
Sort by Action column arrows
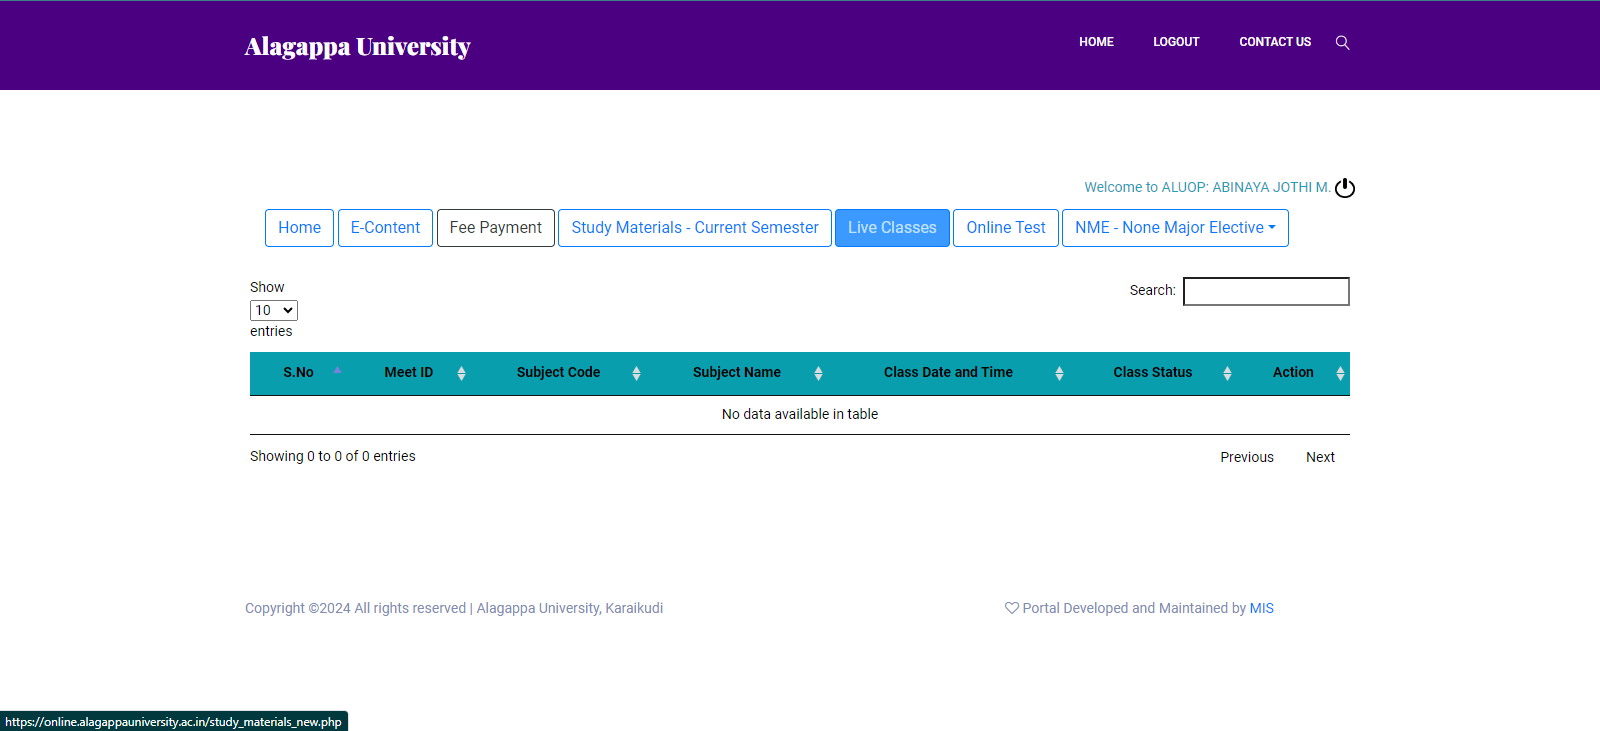tap(1340, 373)
